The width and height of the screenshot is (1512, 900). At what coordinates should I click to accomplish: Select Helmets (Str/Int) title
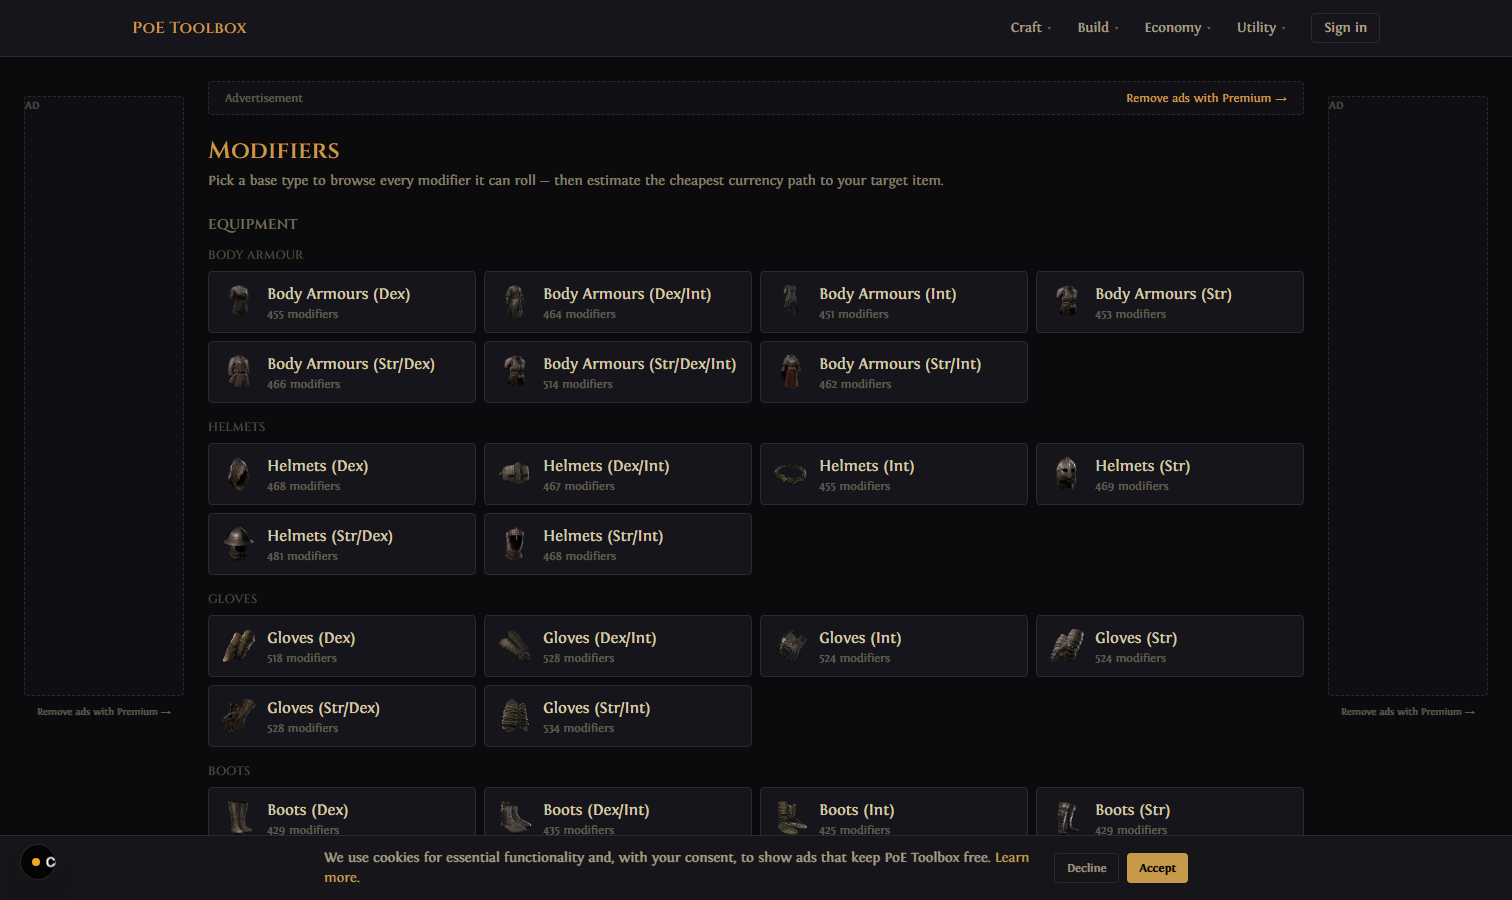click(x=603, y=536)
